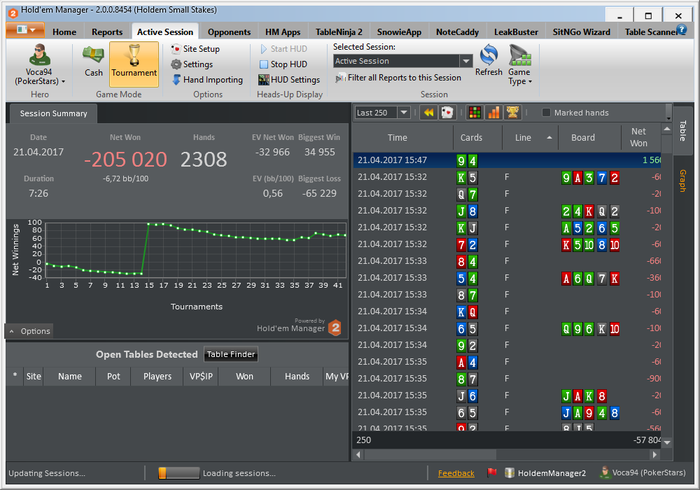This screenshot has height=490, width=700.
Task: Click the Net Winnings tournament graph
Action: coord(196,250)
